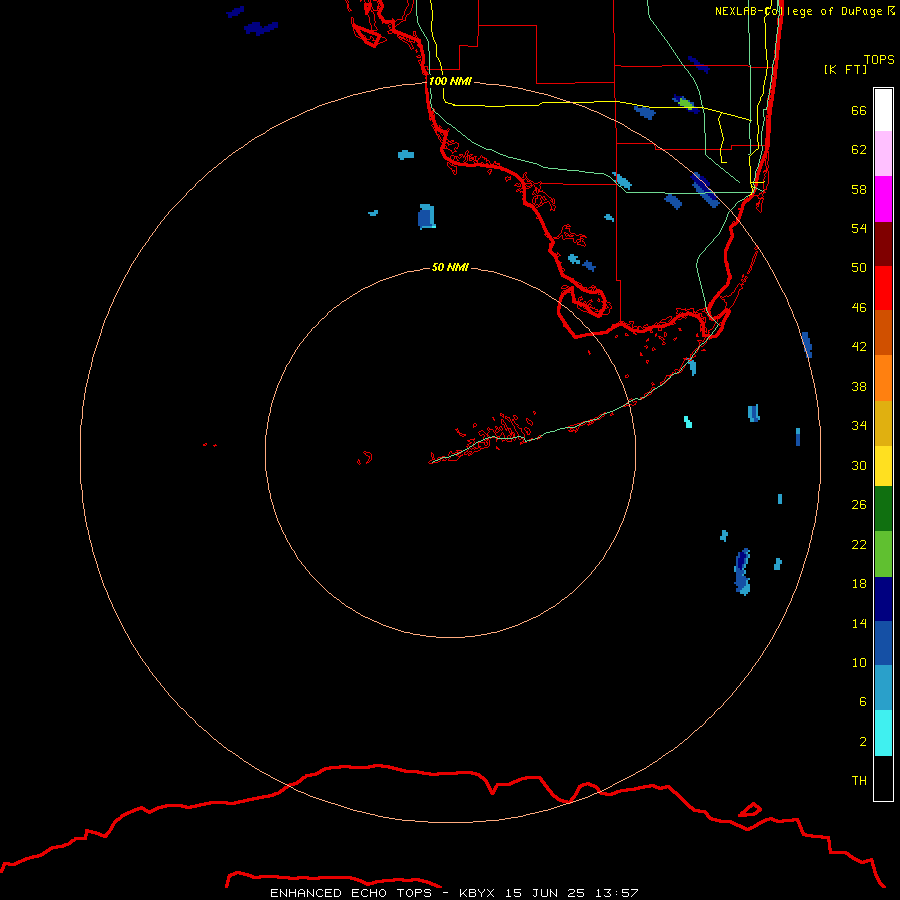Click the dark green legend swatch
Viewport: 900px width, 900px height.
point(883,509)
